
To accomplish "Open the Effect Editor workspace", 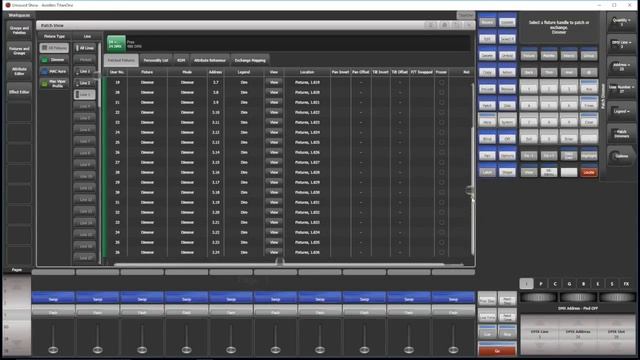I will click(19, 92).
